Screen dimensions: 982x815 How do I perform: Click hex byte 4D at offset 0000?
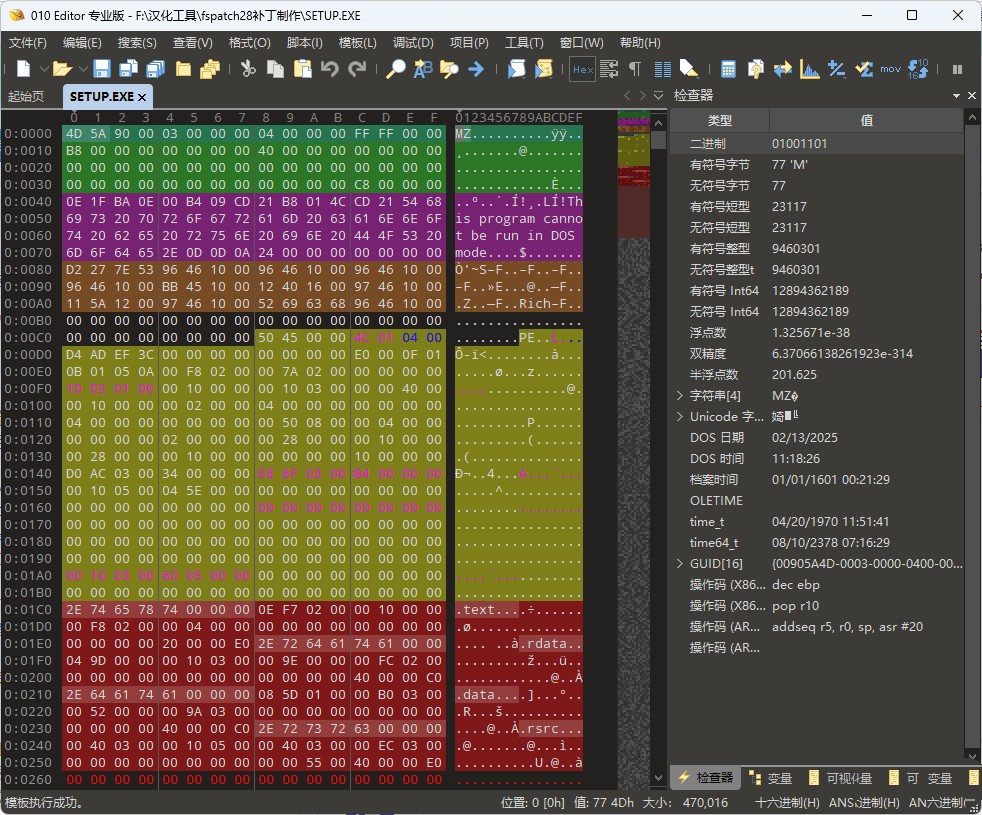click(x=74, y=133)
